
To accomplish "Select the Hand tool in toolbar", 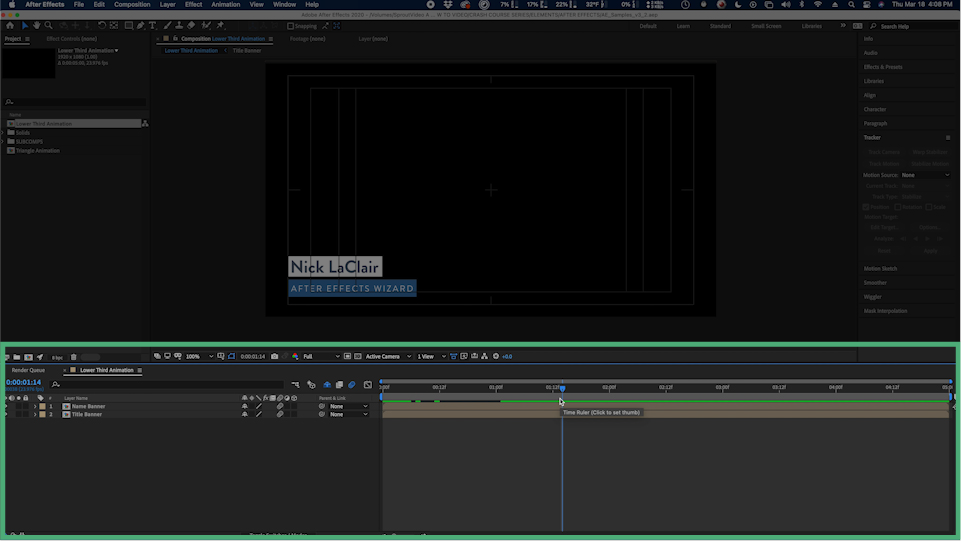I will 37,25.
